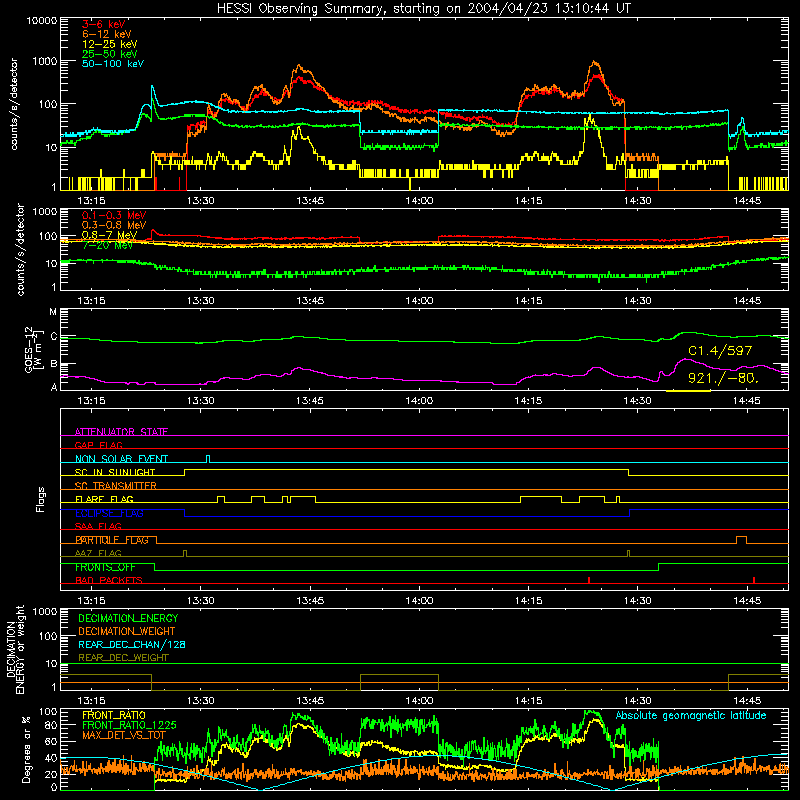Click the C1.4/597 flare annotation

click(720, 351)
